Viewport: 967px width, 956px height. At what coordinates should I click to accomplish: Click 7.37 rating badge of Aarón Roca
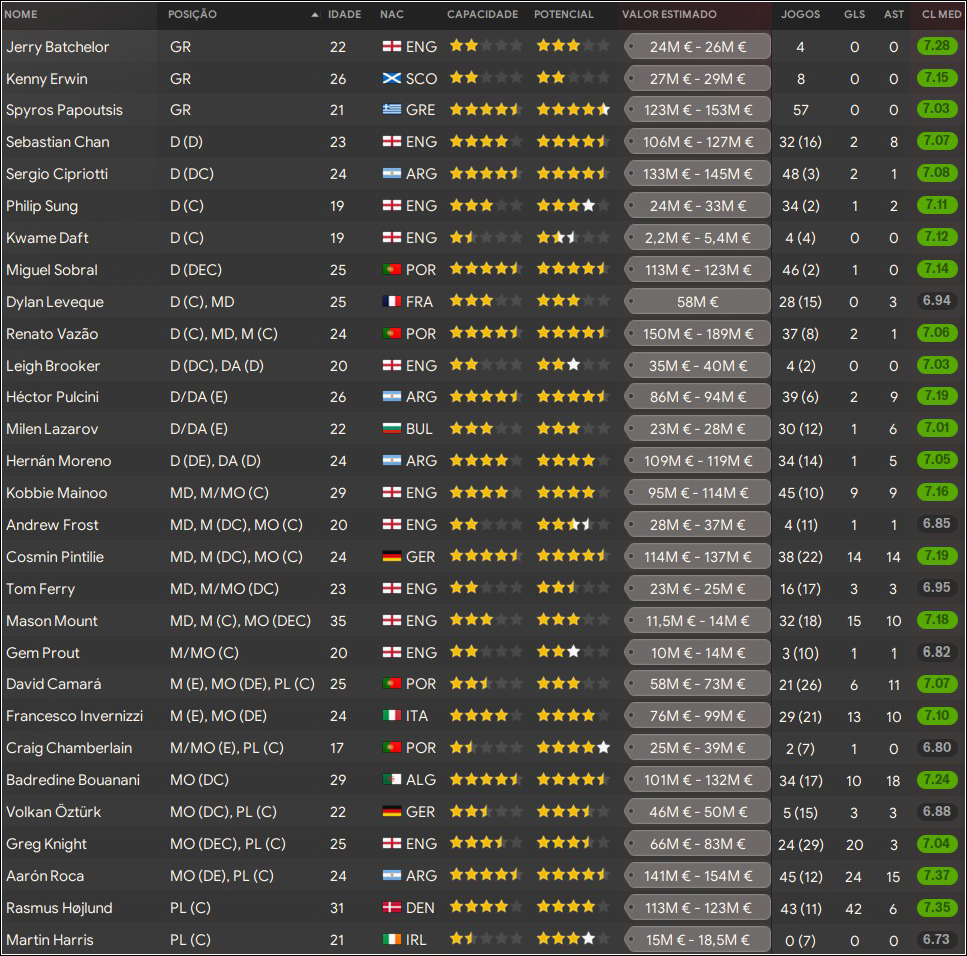pyautogui.click(x=936, y=875)
